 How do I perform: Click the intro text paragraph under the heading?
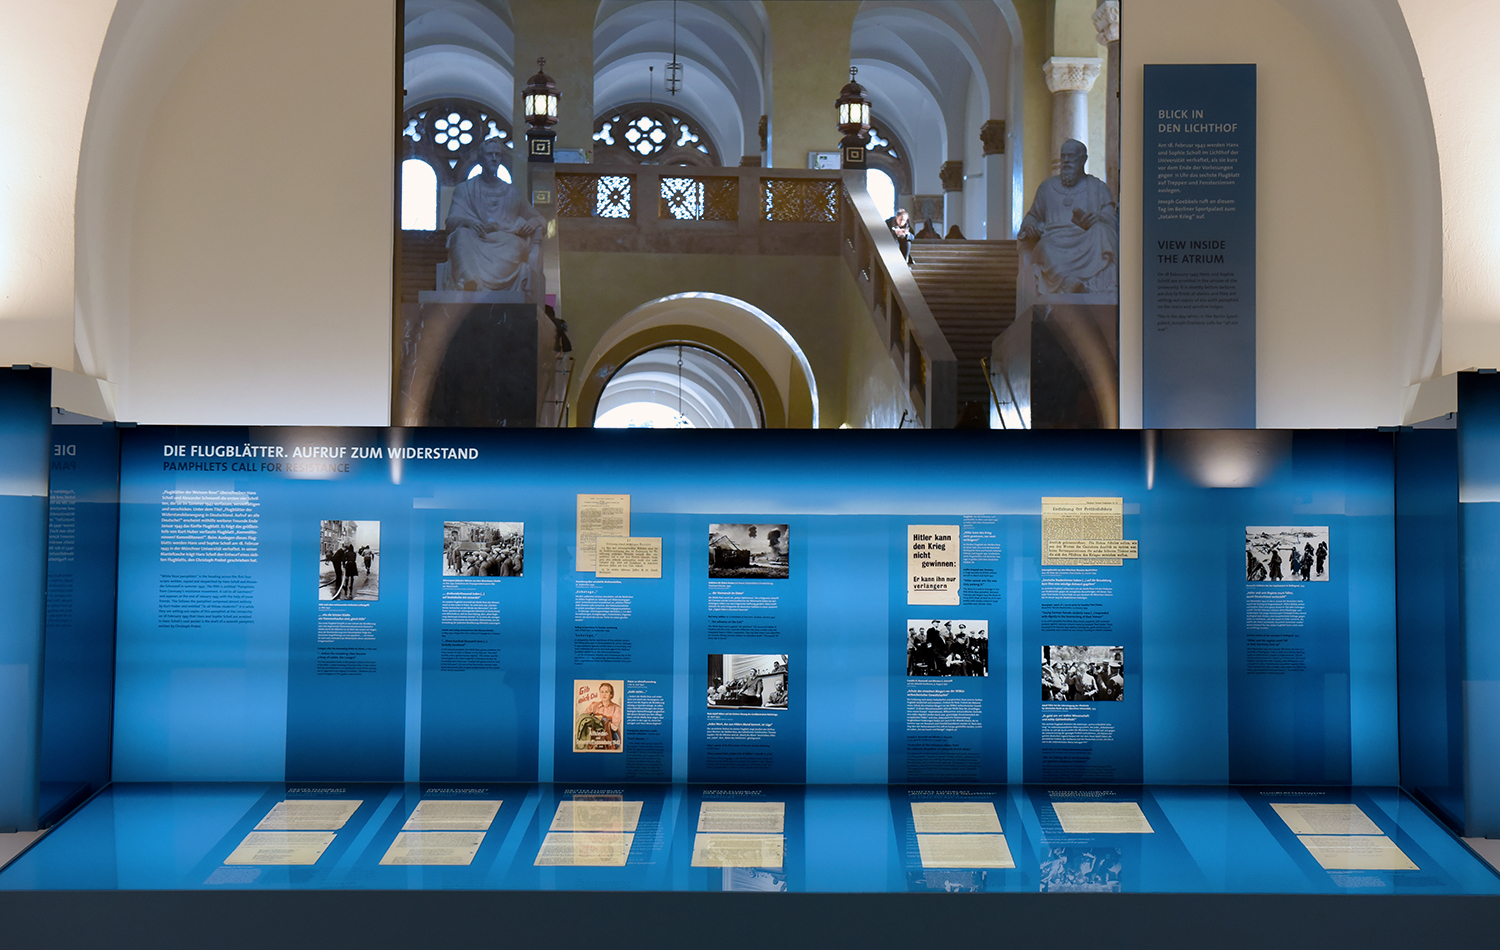pyautogui.click(x=209, y=526)
